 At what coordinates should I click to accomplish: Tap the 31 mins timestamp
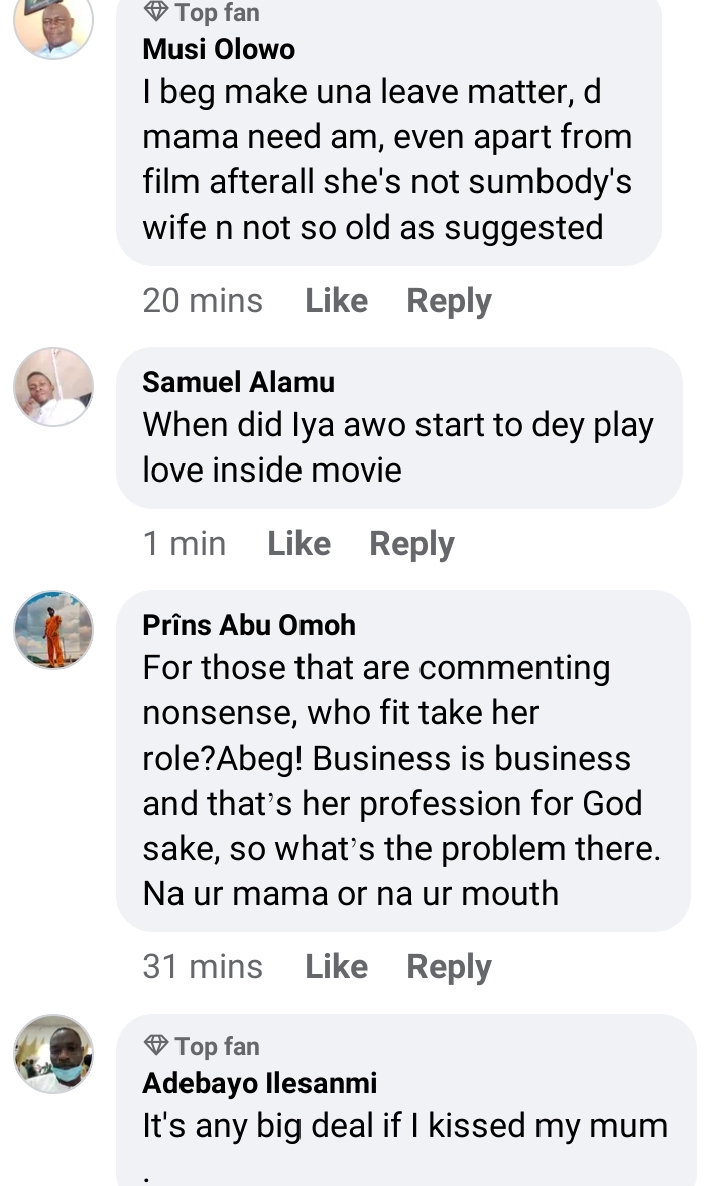click(202, 967)
